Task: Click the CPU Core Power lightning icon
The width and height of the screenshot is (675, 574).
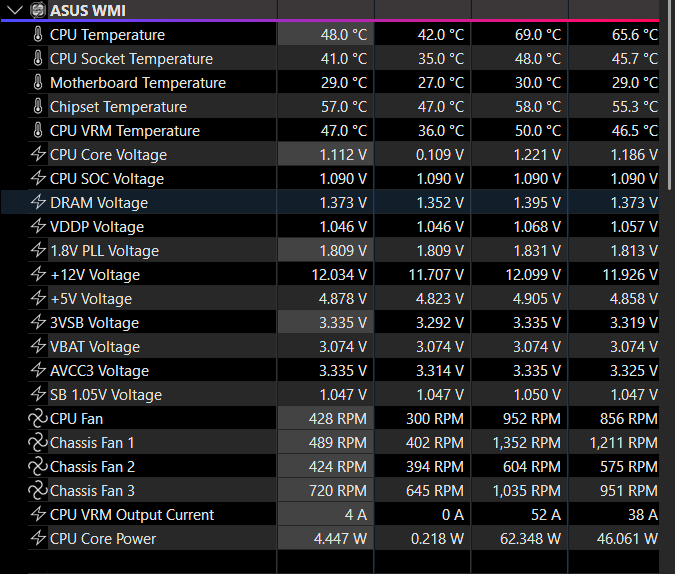Action: point(38,538)
